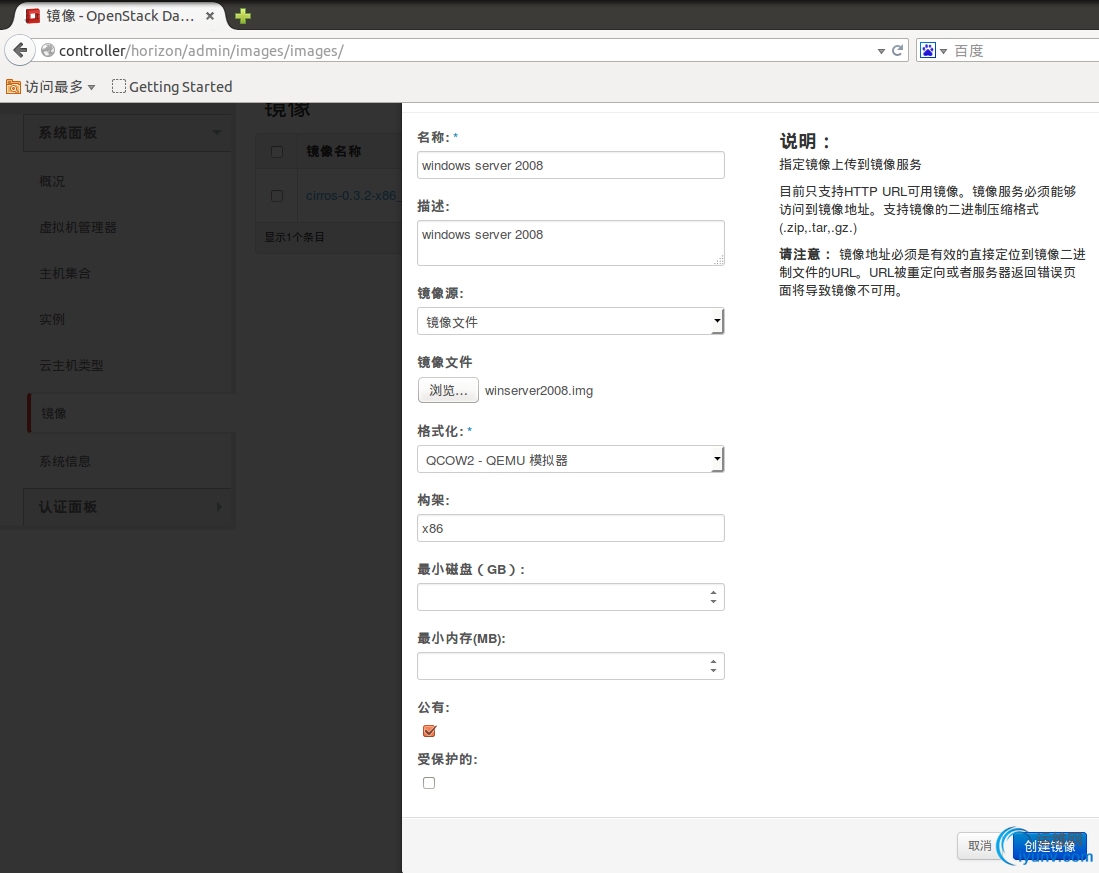The height and width of the screenshot is (873, 1099).
Task: Click the 镜像名称 column header
Action: pyautogui.click(x=334, y=151)
